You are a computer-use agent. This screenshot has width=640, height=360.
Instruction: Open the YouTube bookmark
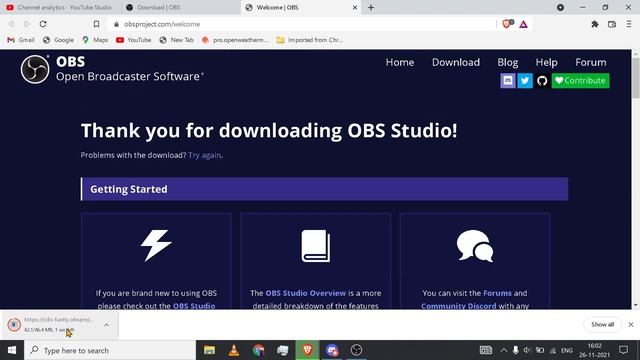pos(134,40)
